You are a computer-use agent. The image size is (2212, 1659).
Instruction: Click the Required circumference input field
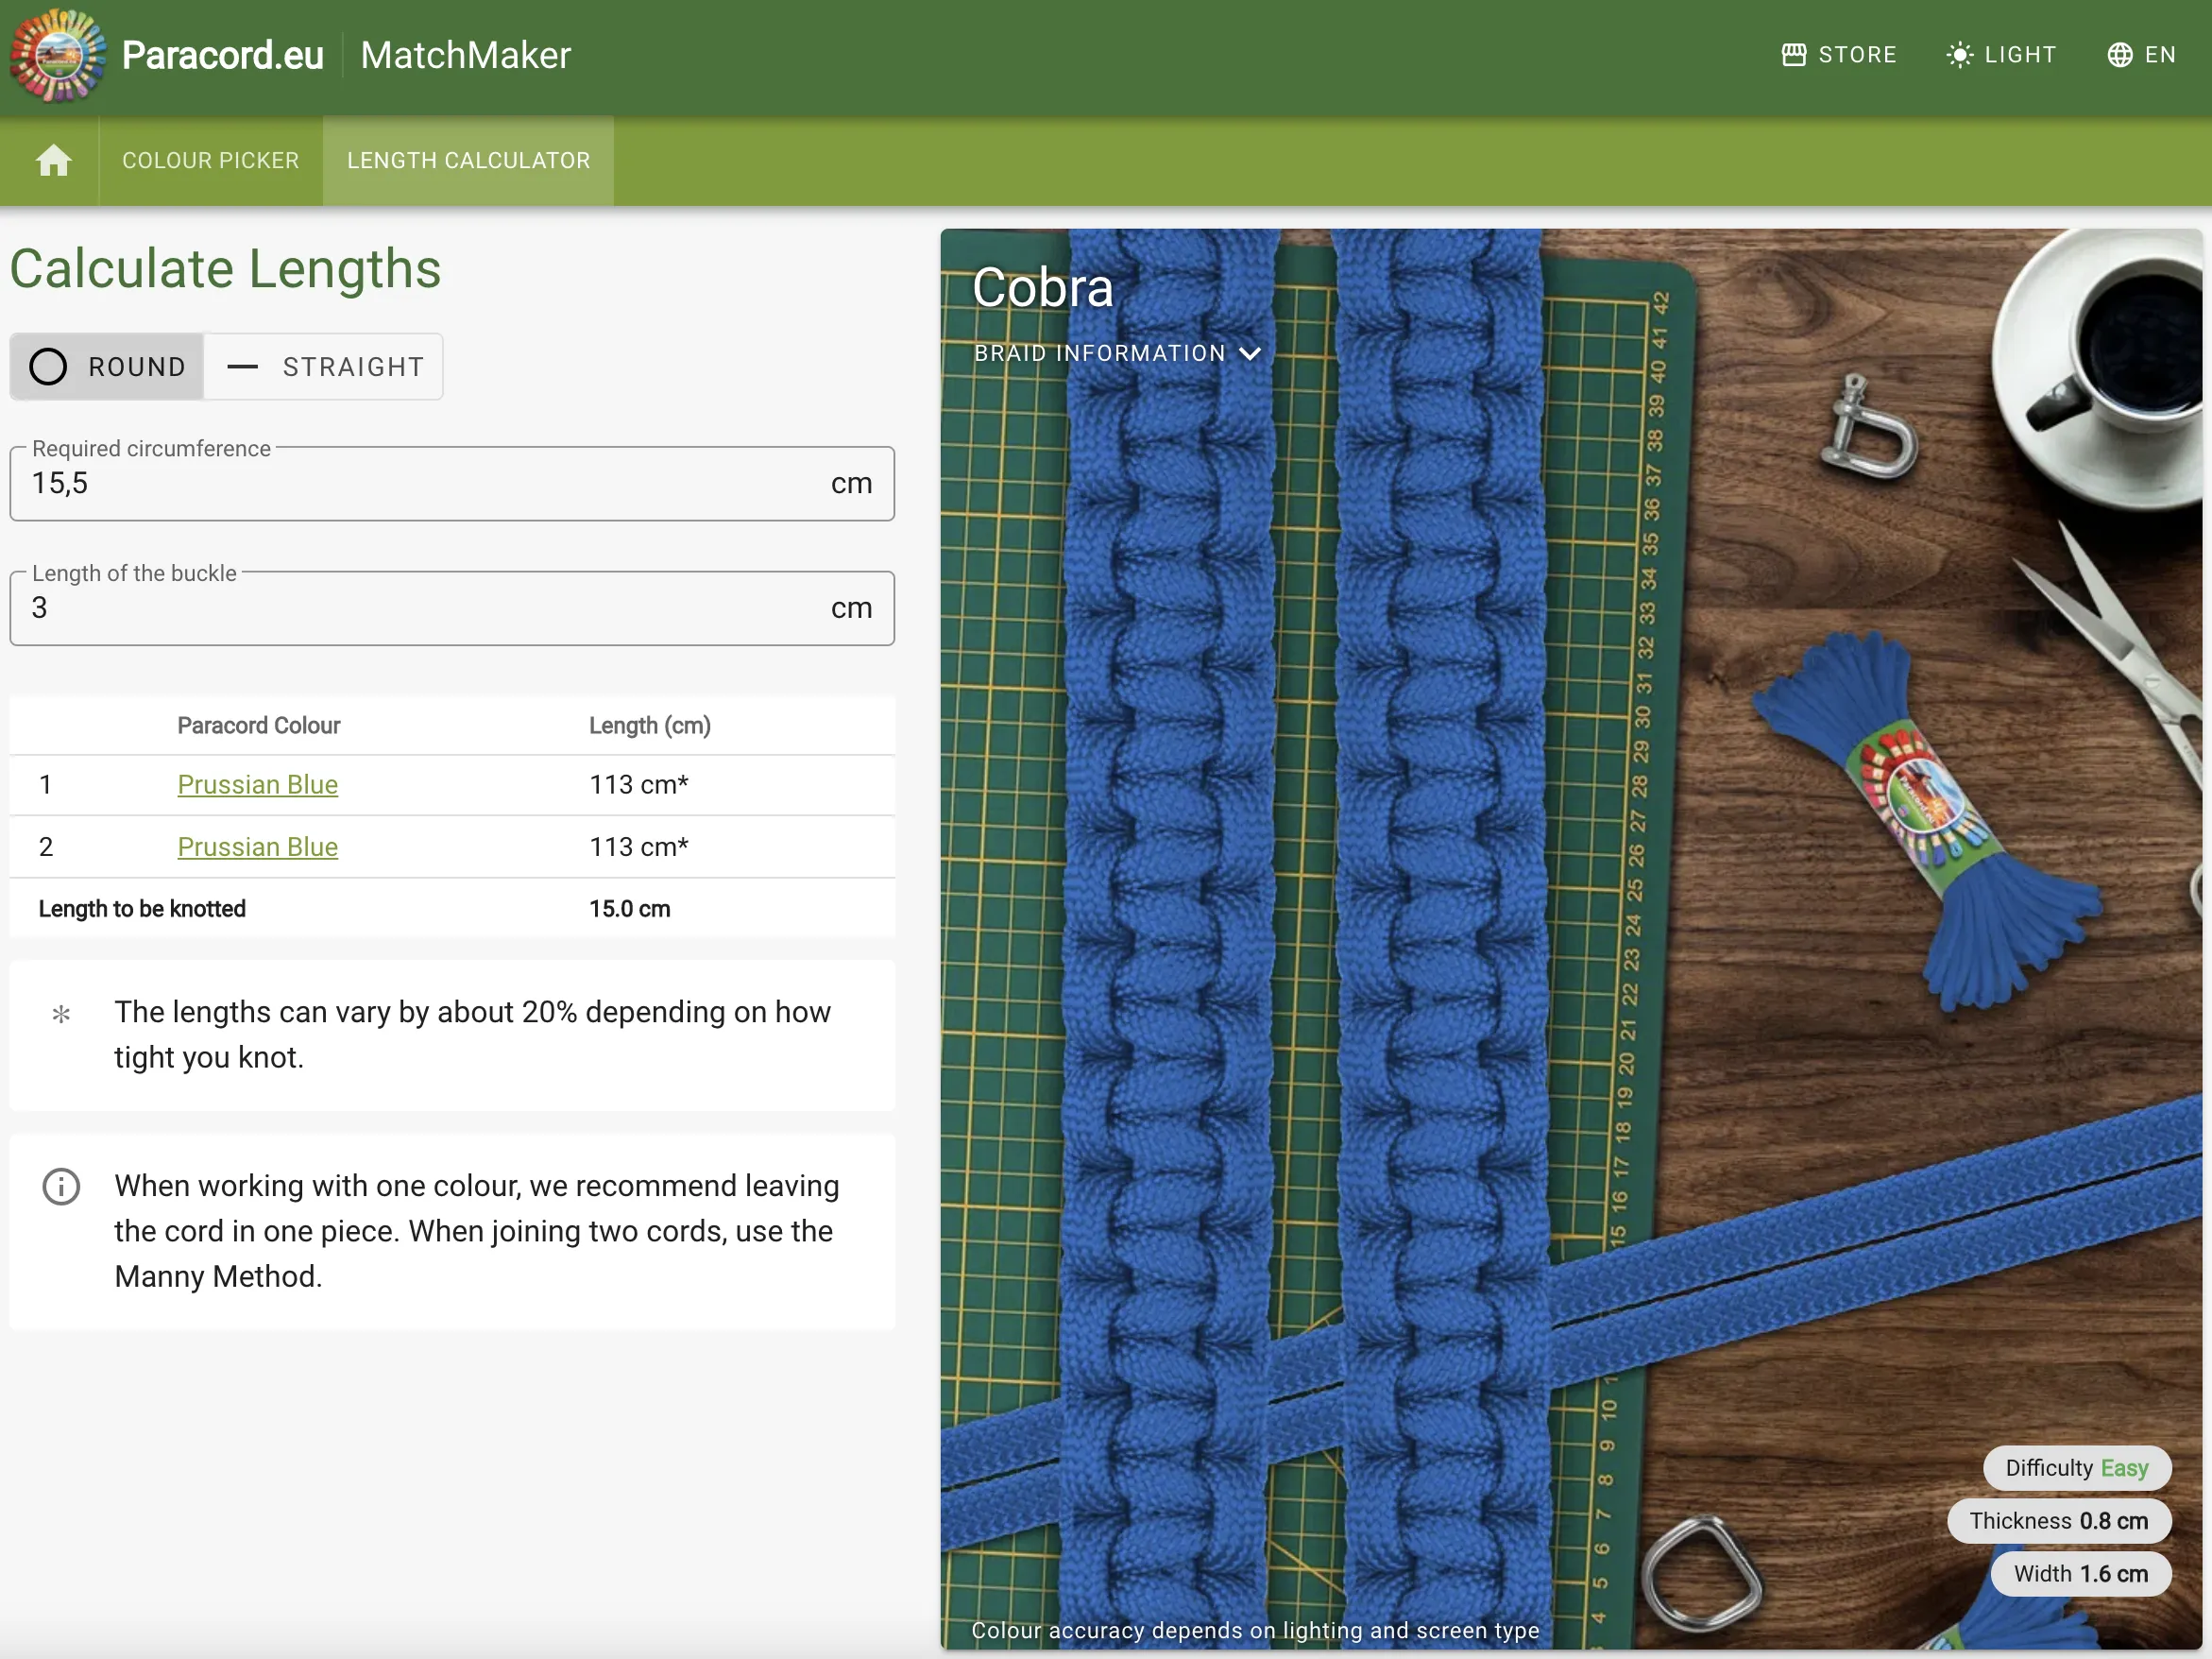tap(452, 485)
